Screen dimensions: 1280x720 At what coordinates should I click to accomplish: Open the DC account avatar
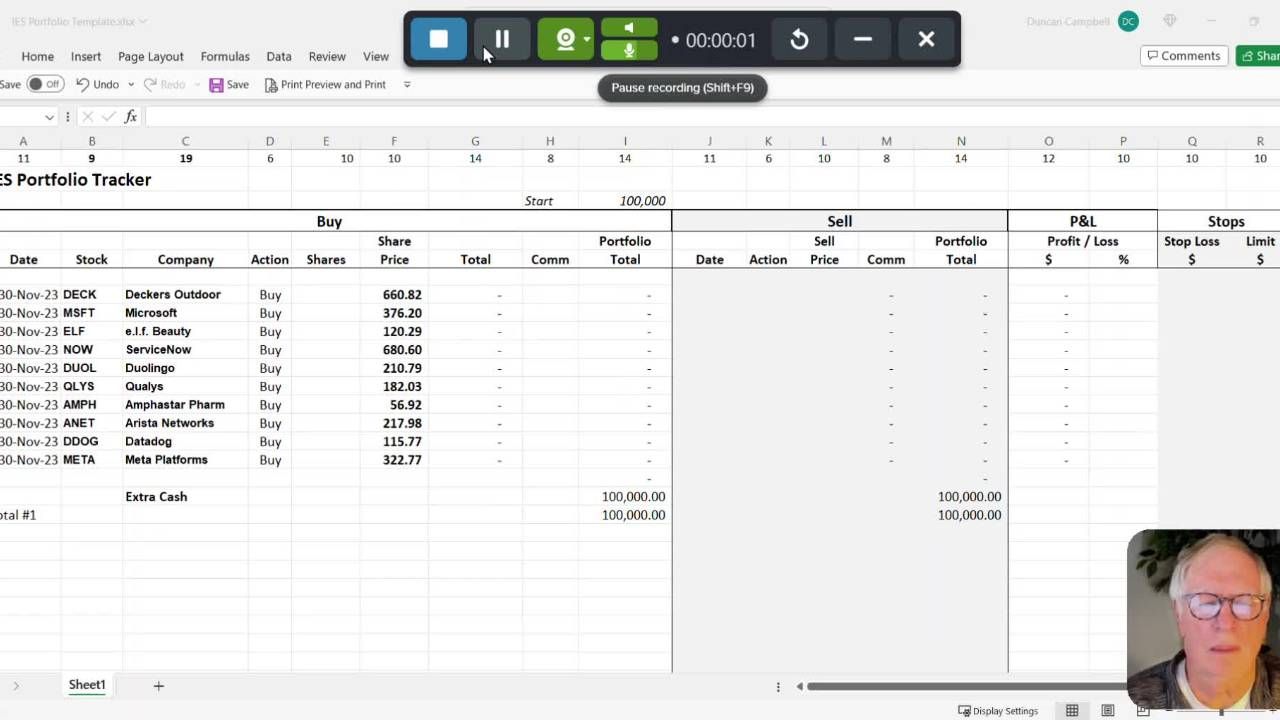point(1128,21)
